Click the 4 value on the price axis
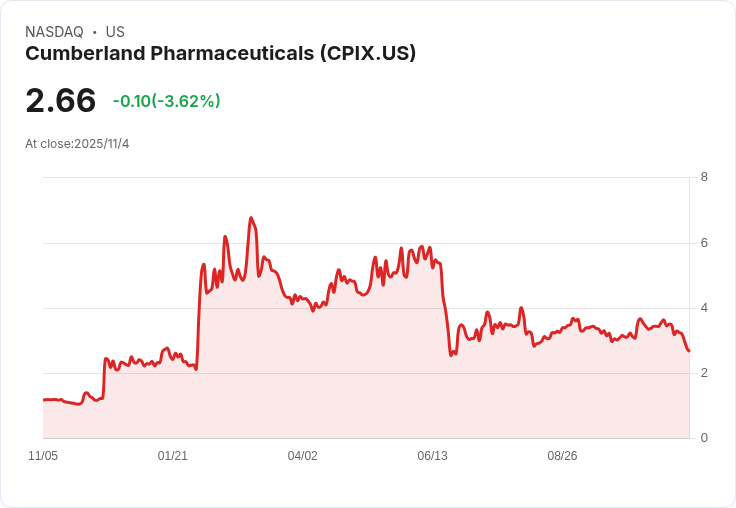The image size is (736, 508). [704, 308]
